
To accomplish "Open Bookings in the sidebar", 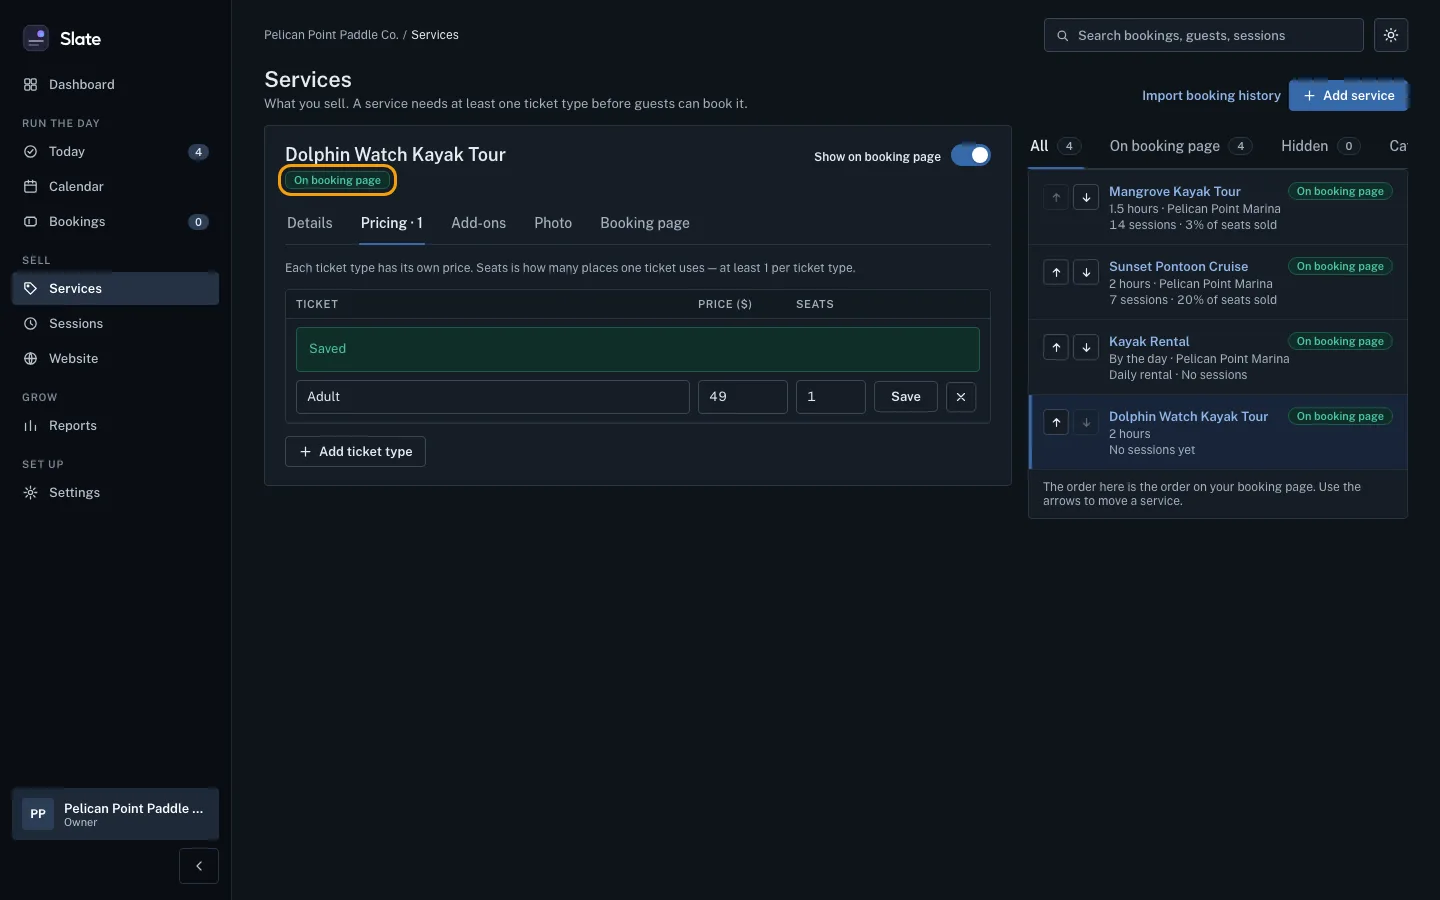I will [x=115, y=222].
